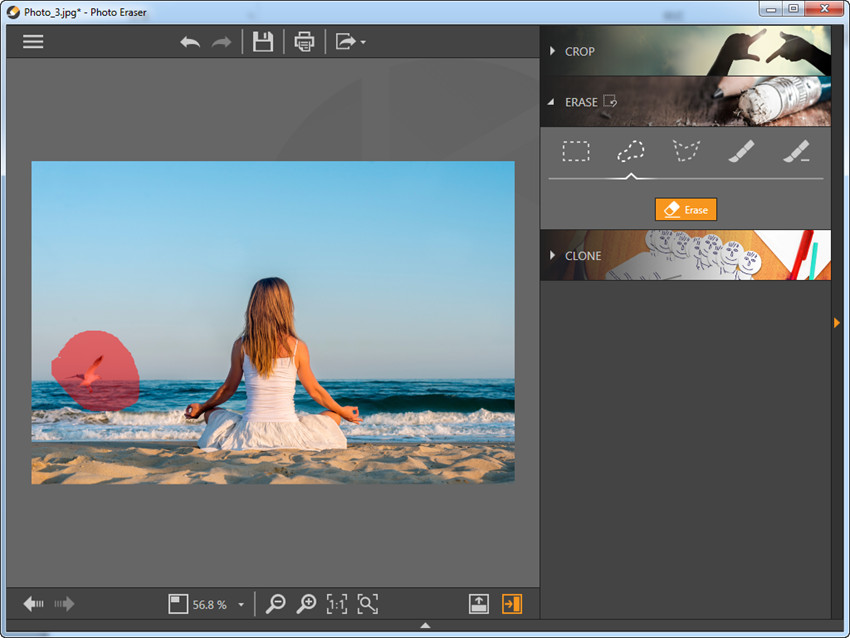Open the hamburger main menu

[33, 42]
